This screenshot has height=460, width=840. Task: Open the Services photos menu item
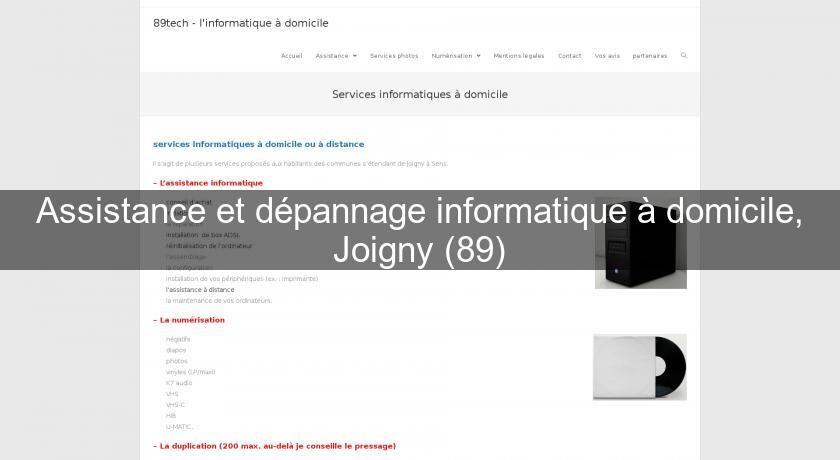[x=394, y=56]
